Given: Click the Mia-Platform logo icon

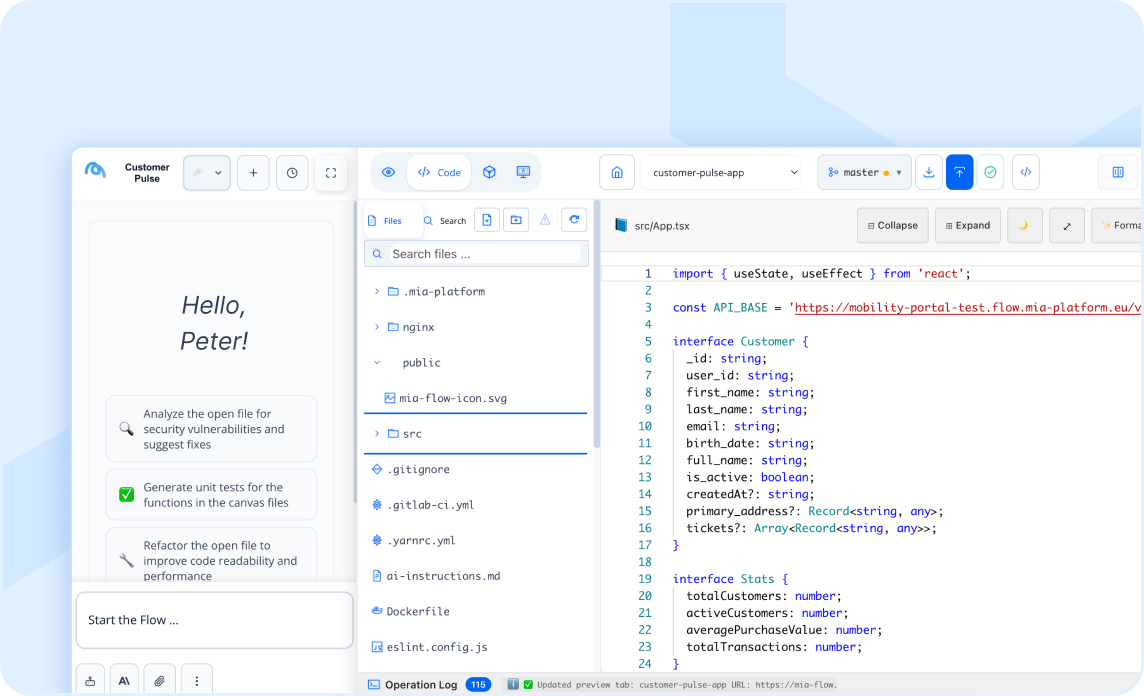Looking at the screenshot, I should (96, 171).
